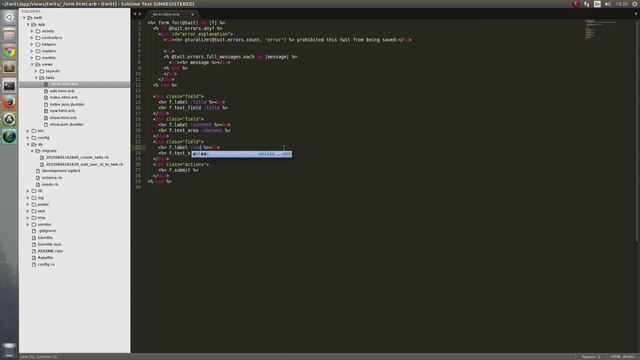Viewport: 640px width, 360px height.
Task: Open Gemfile in the sidebar
Action: 45,238
